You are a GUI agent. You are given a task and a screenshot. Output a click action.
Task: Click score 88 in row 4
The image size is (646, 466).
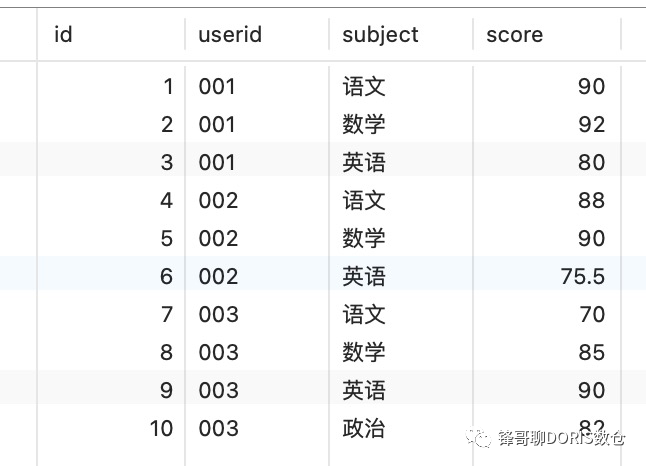coord(591,201)
